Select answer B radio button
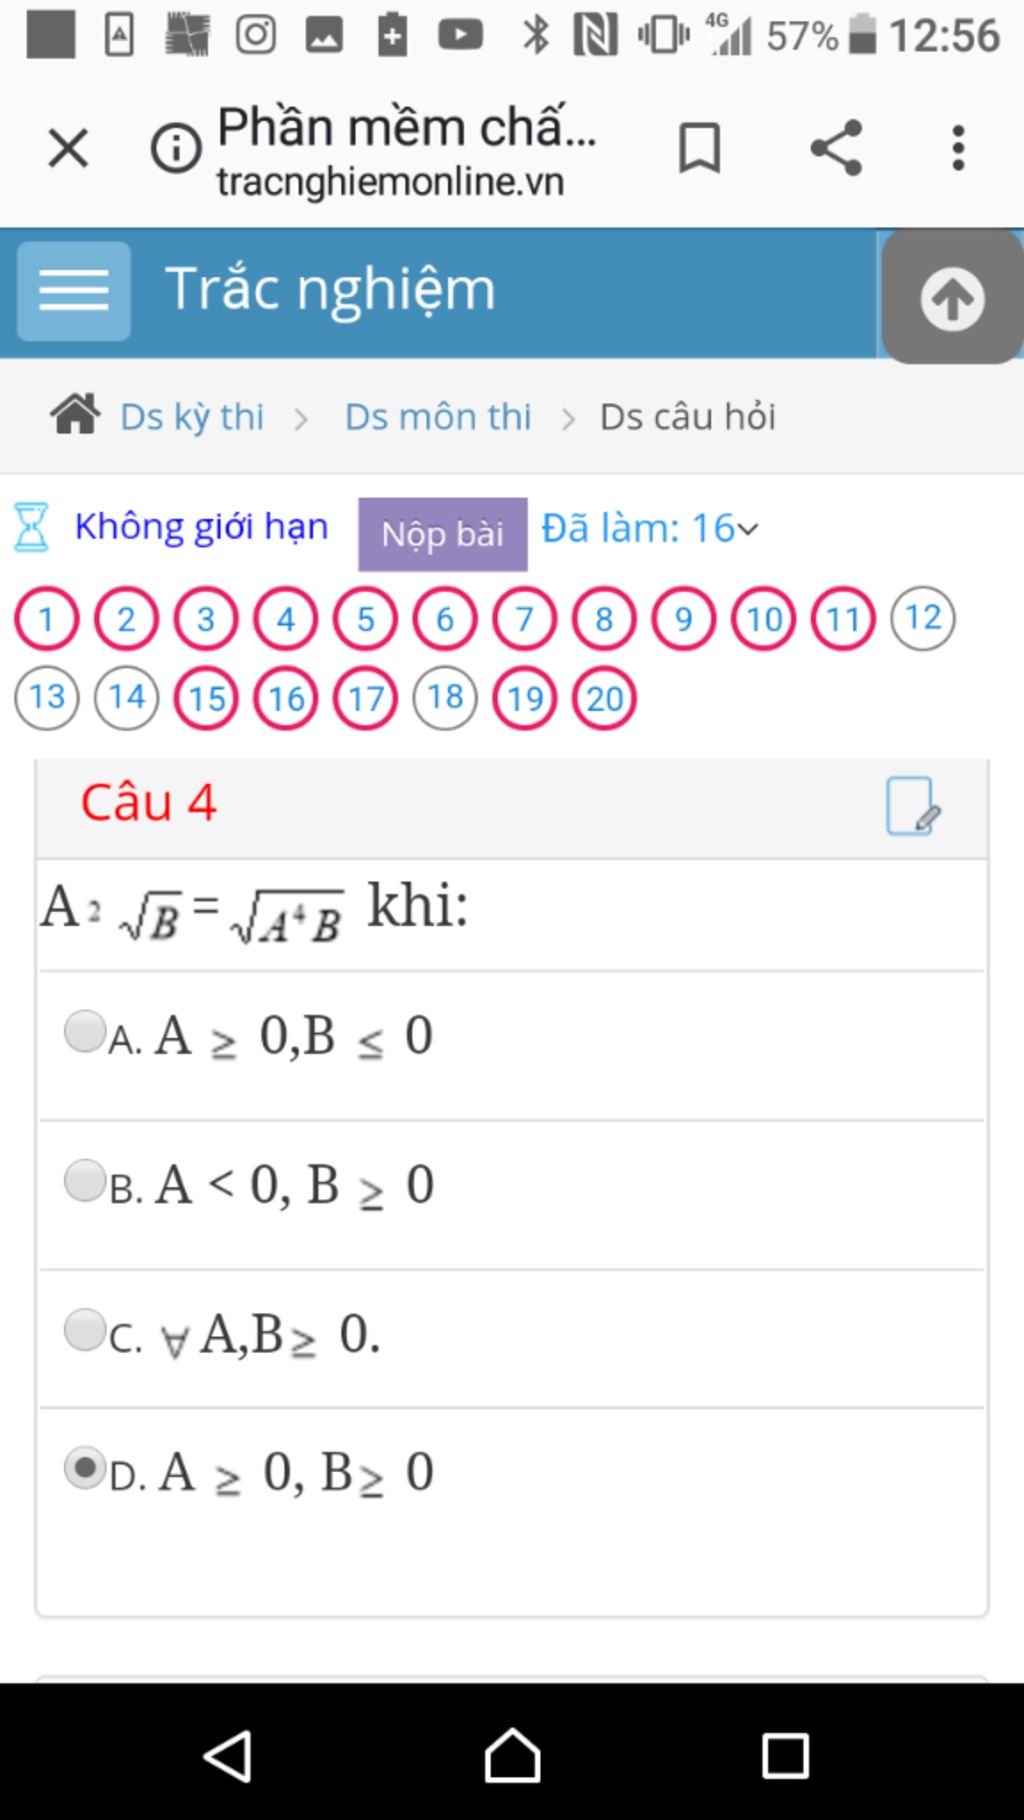The image size is (1024, 1820). [85, 1181]
